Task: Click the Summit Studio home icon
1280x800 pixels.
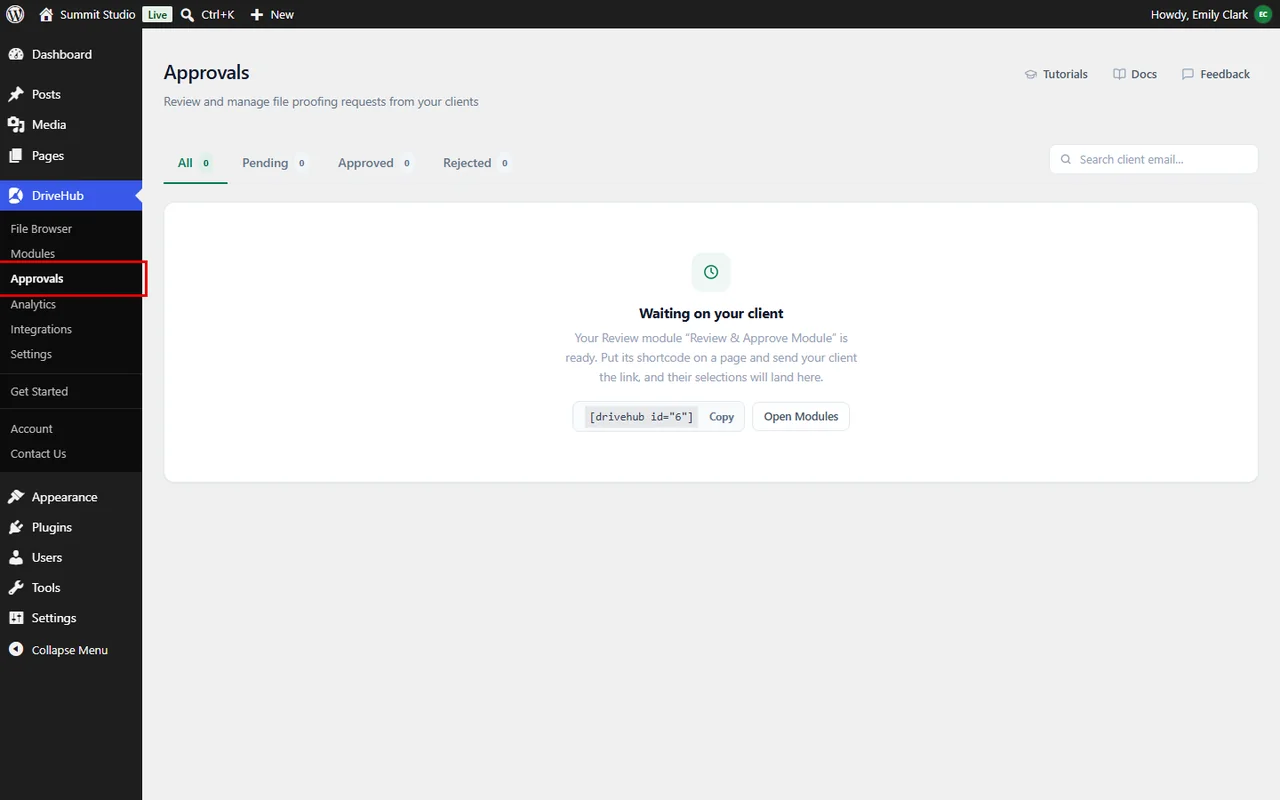Action: point(46,15)
